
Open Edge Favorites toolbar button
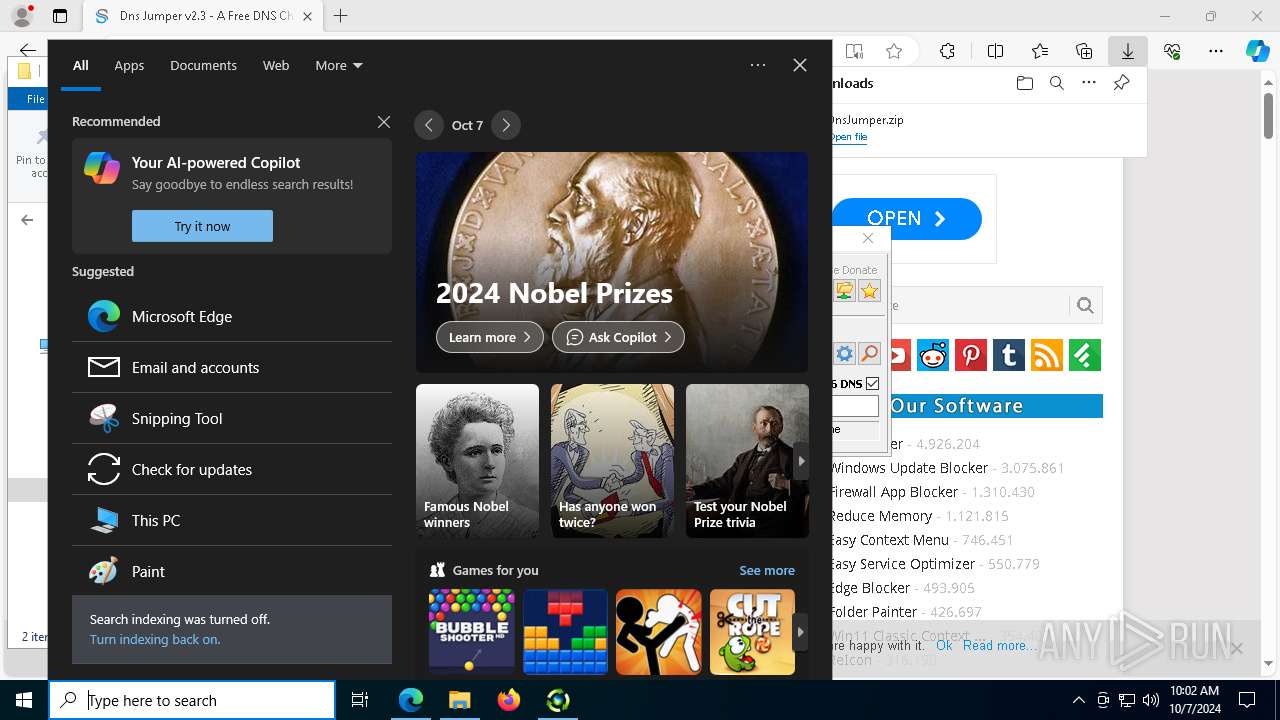[x=1040, y=51]
